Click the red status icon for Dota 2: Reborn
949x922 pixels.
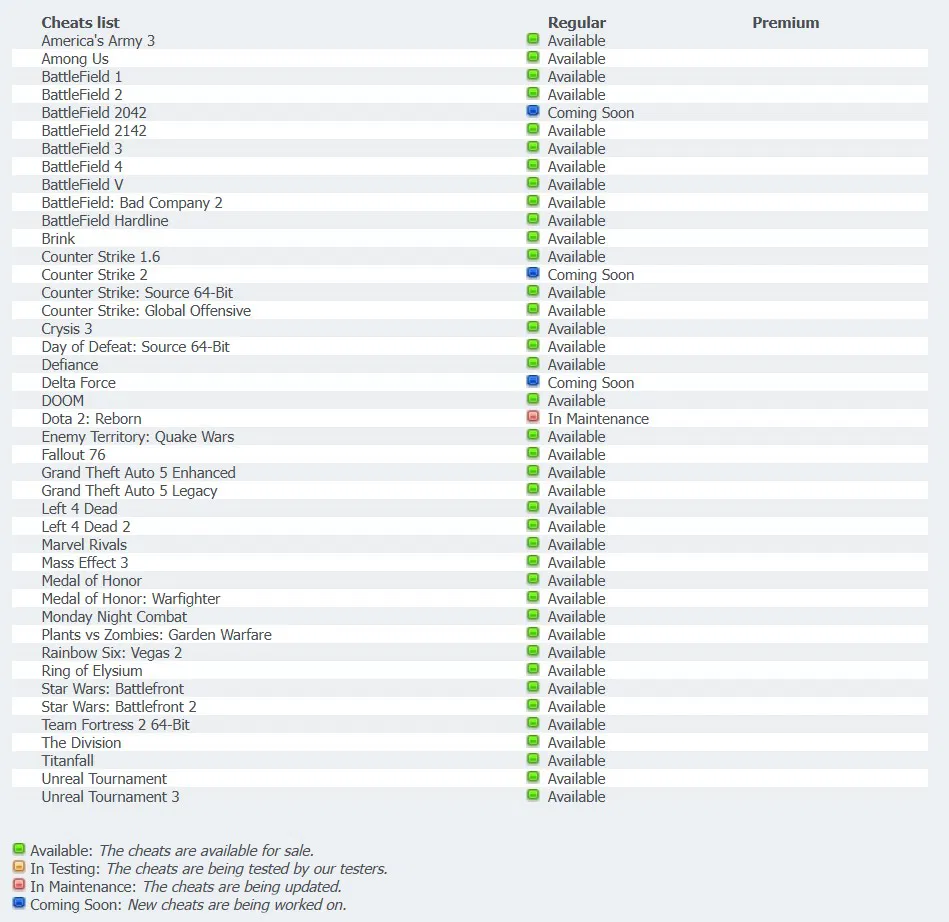[533, 417]
